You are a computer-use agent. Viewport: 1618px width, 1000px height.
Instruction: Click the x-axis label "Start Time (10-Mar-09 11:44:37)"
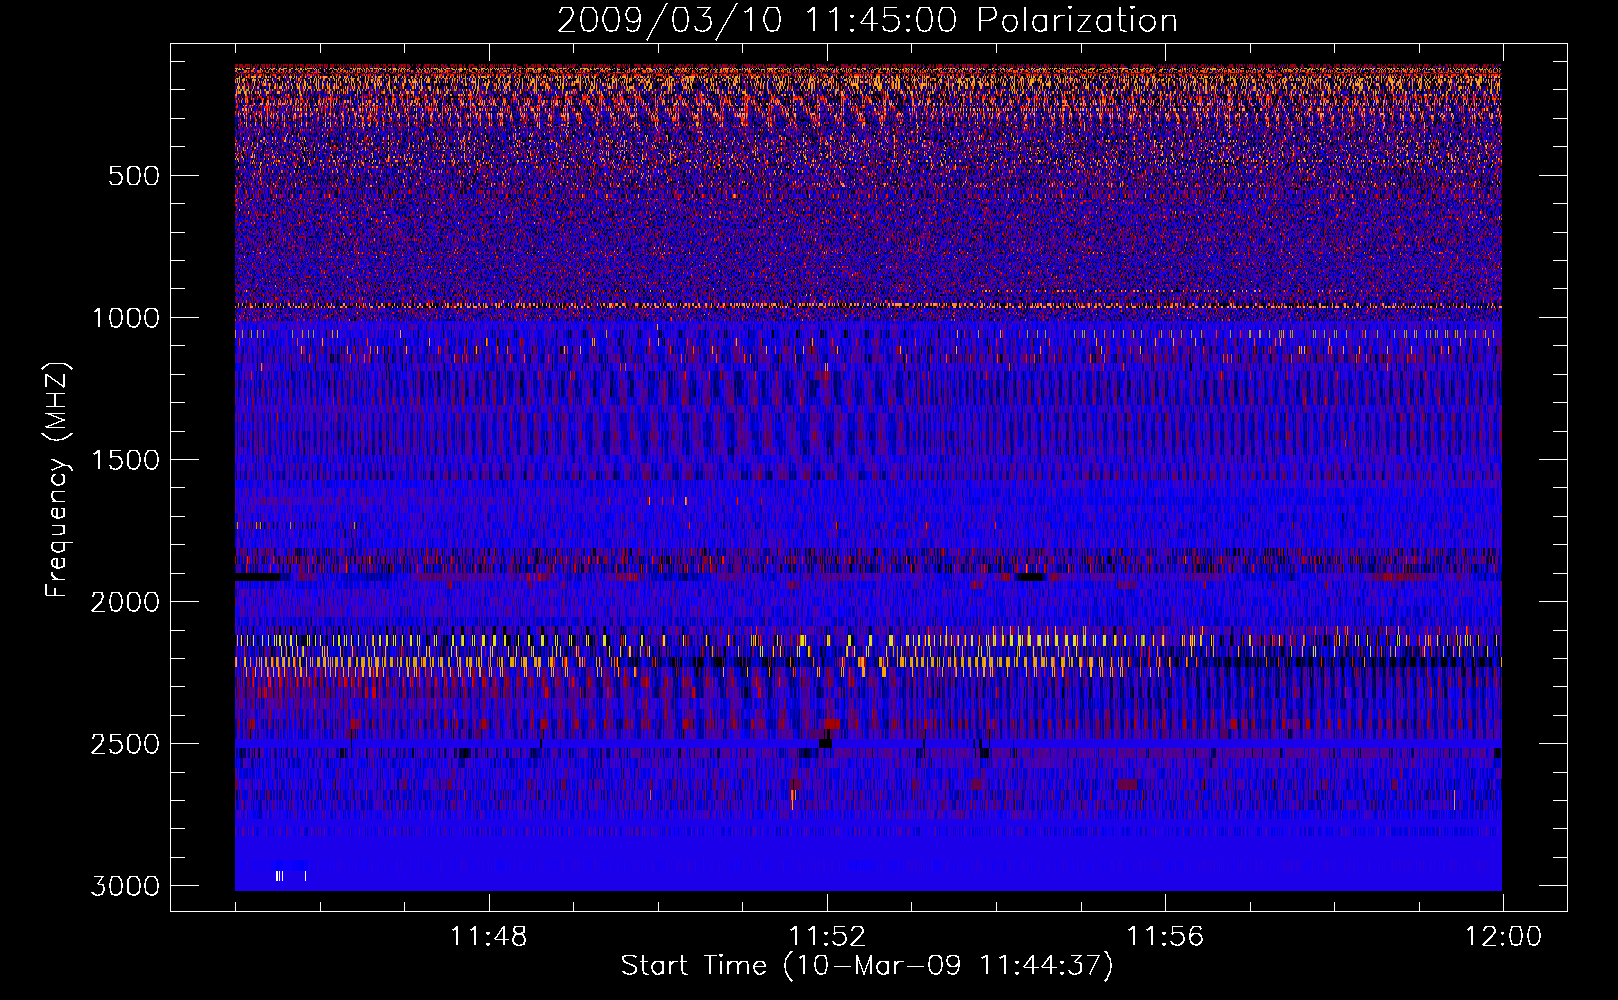[x=867, y=966]
